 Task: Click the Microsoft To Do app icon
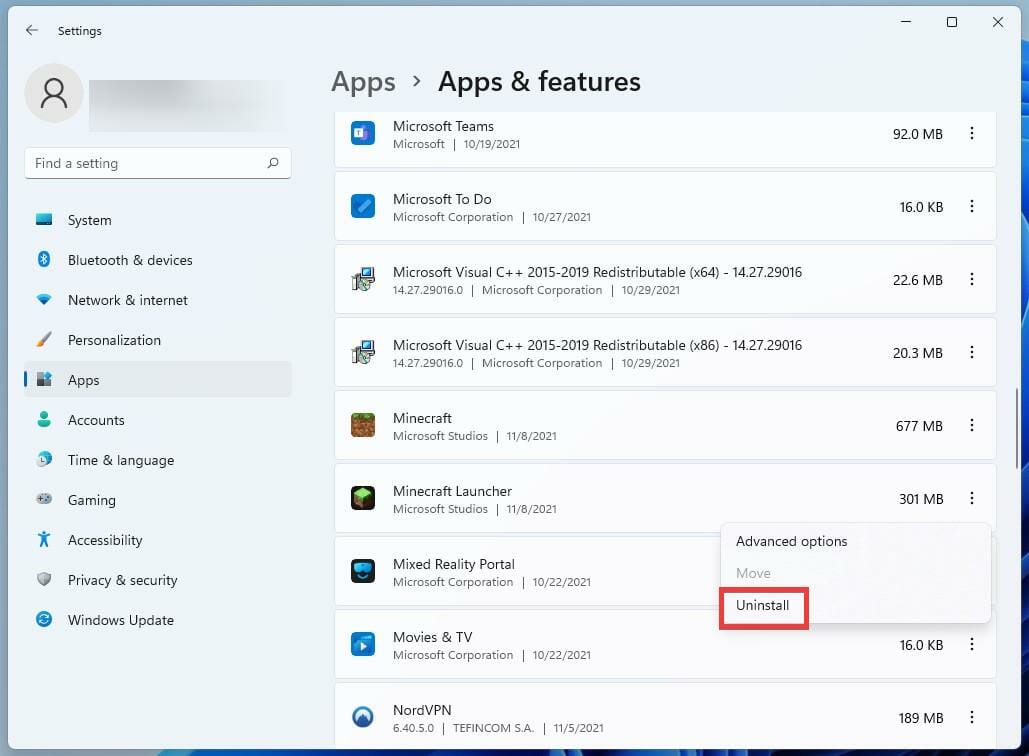click(x=363, y=206)
